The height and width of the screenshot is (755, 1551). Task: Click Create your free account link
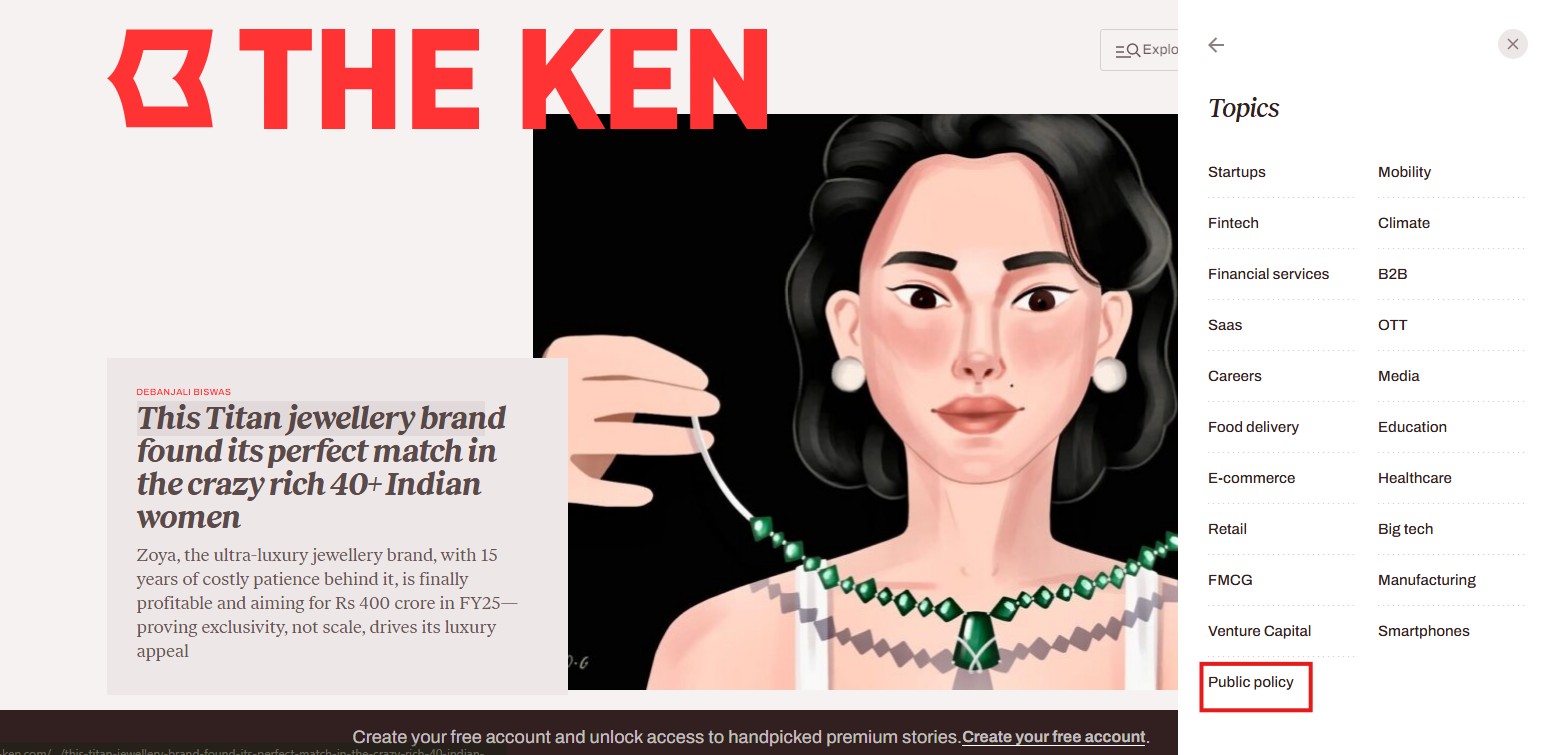click(x=1053, y=737)
